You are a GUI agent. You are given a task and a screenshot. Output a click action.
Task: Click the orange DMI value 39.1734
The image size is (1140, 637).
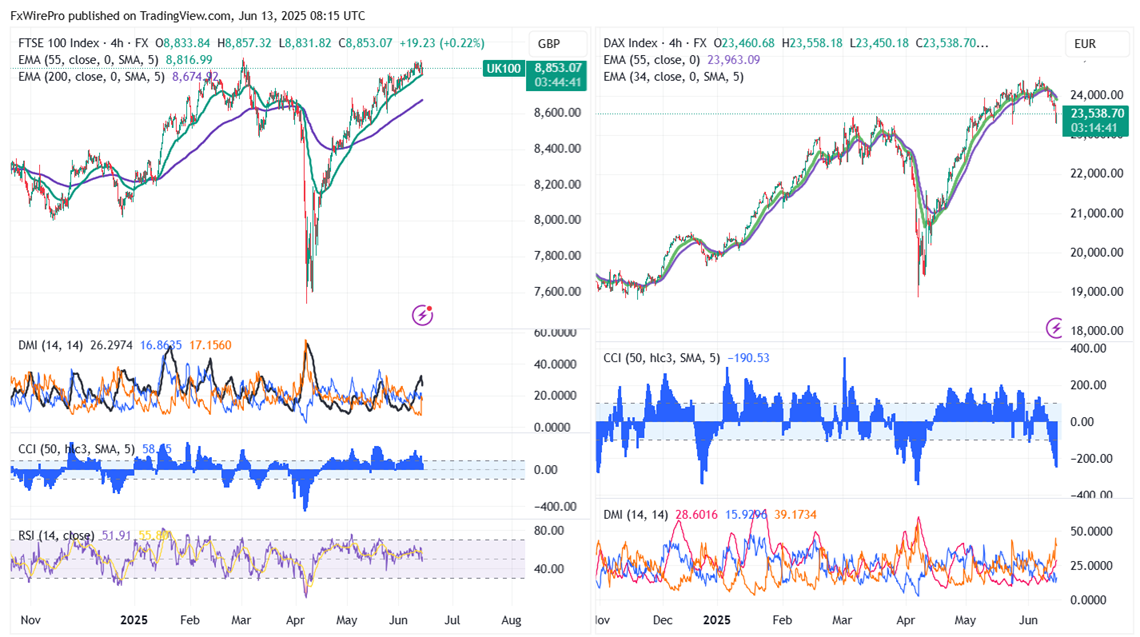tap(795, 514)
